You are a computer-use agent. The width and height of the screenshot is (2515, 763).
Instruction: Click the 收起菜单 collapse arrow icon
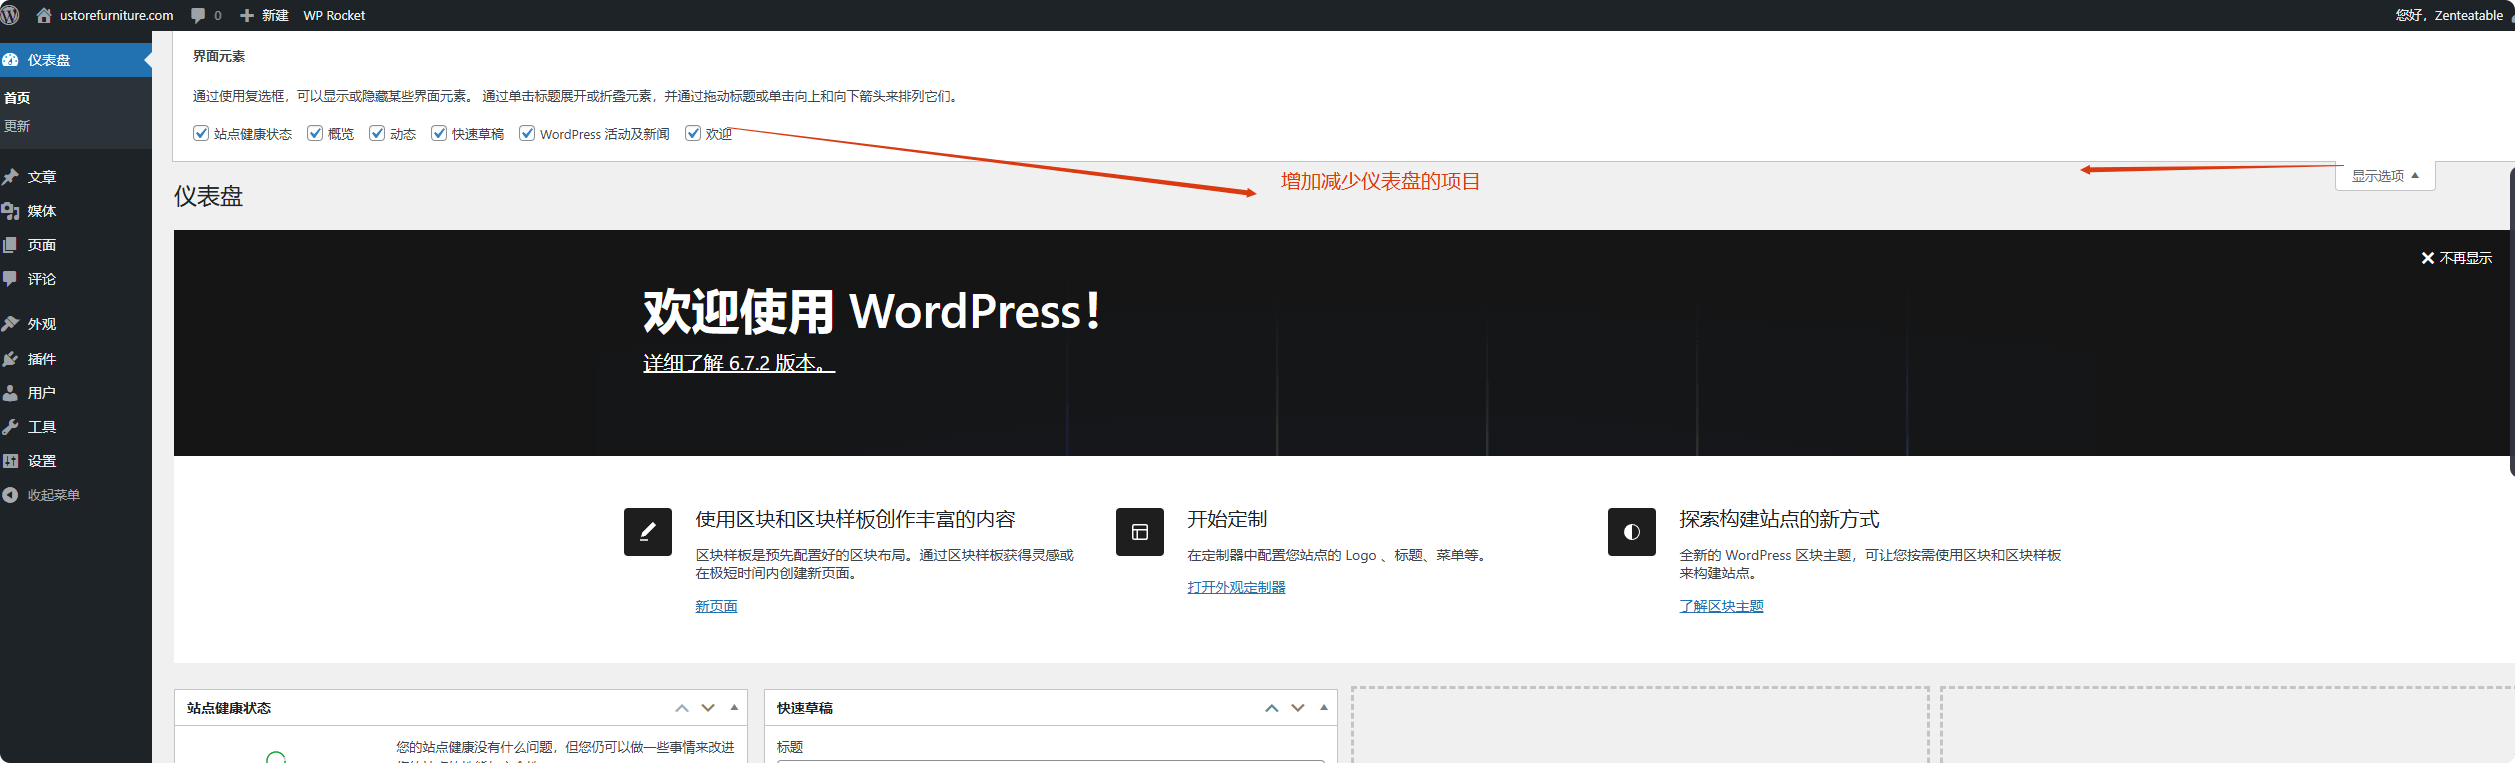pyautogui.click(x=11, y=495)
